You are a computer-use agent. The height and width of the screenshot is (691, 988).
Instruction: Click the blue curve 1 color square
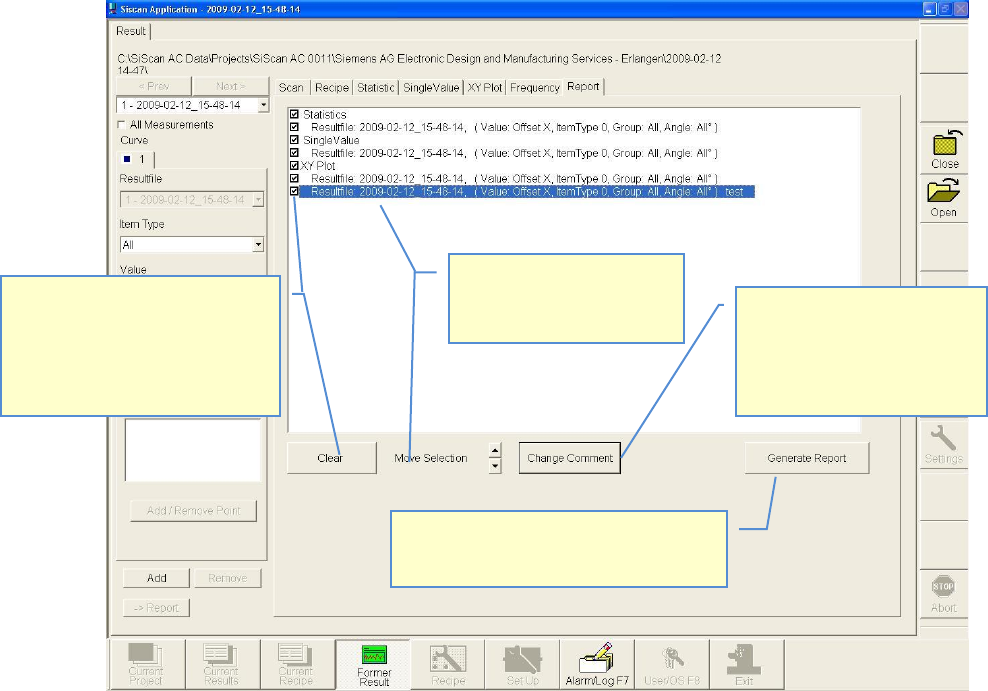(x=127, y=159)
